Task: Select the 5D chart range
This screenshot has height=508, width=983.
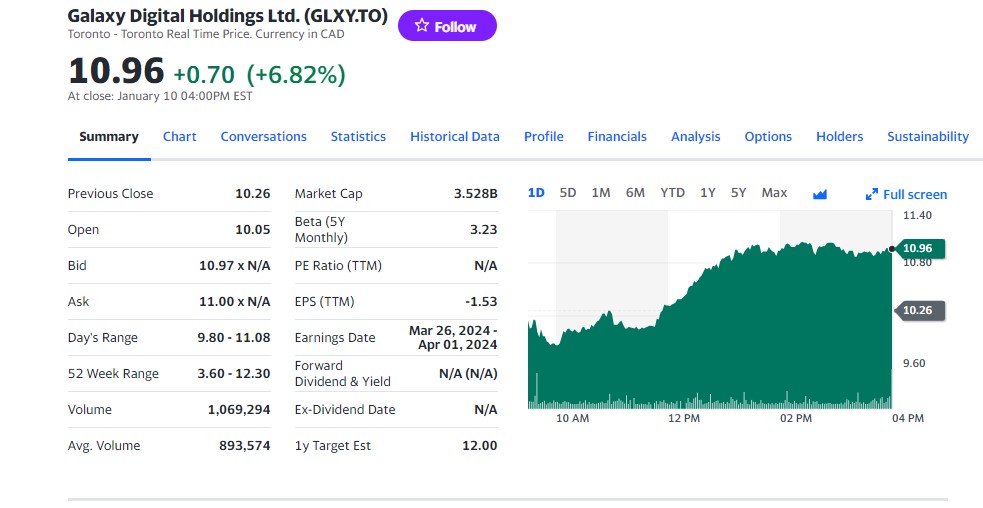Action: pos(568,193)
